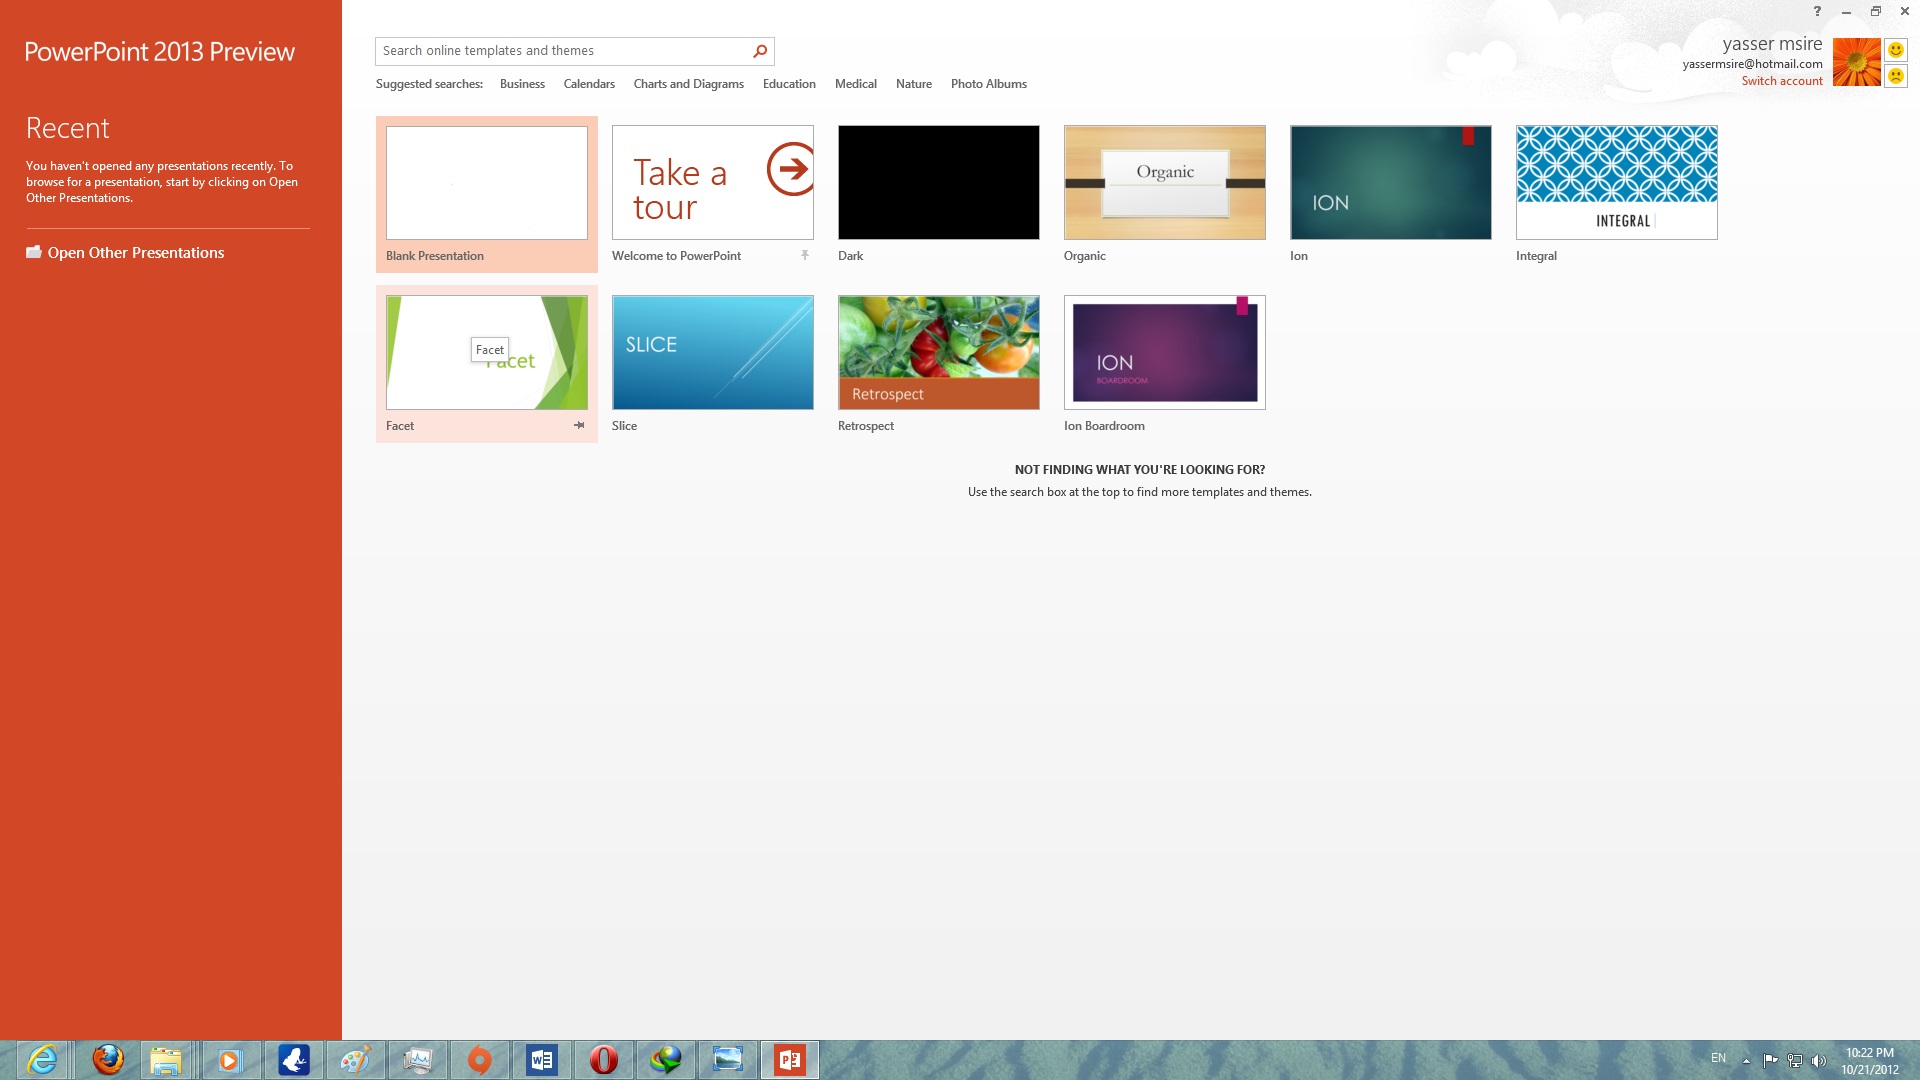1920x1080 pixels.
Task: Click Switch account link
Action: (x=1782, y=81)
